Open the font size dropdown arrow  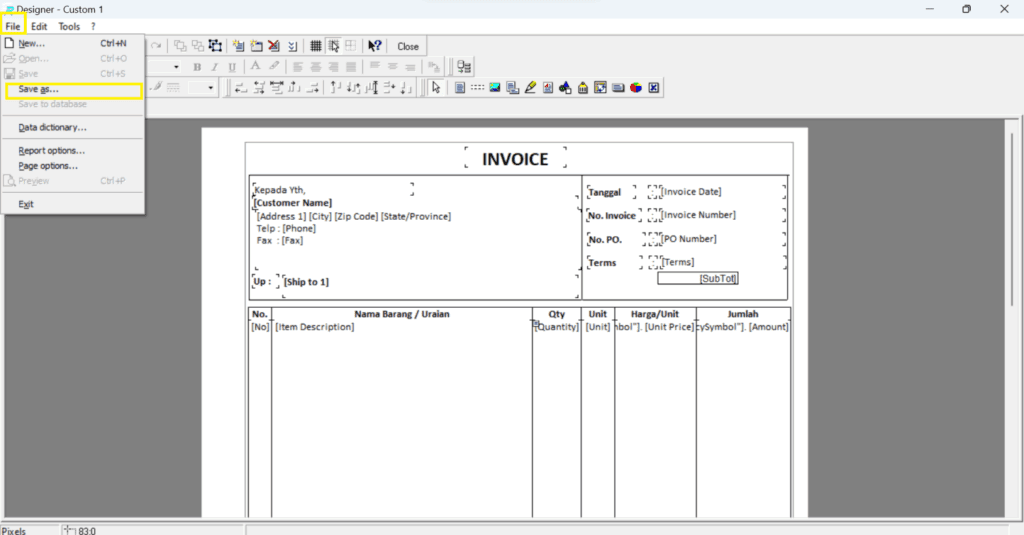[x=177, y=67]
